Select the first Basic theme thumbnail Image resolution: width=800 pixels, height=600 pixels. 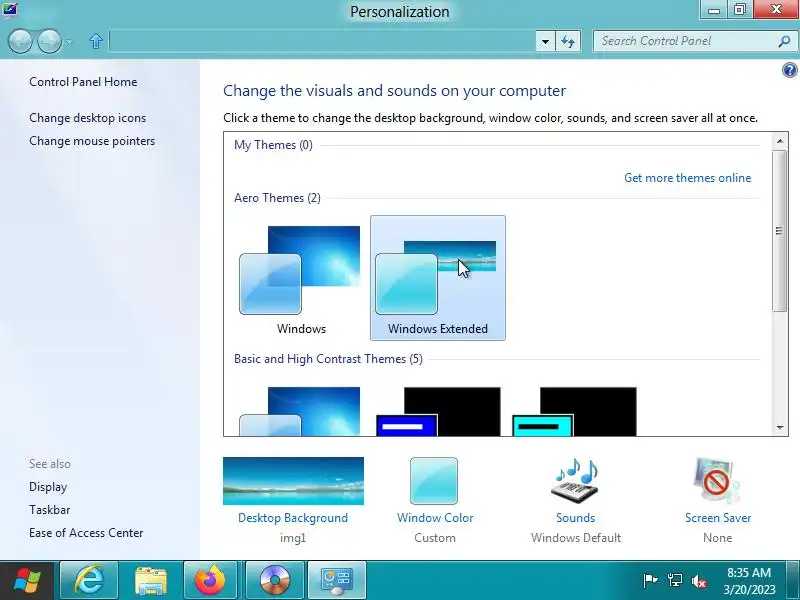pos(301,411)
